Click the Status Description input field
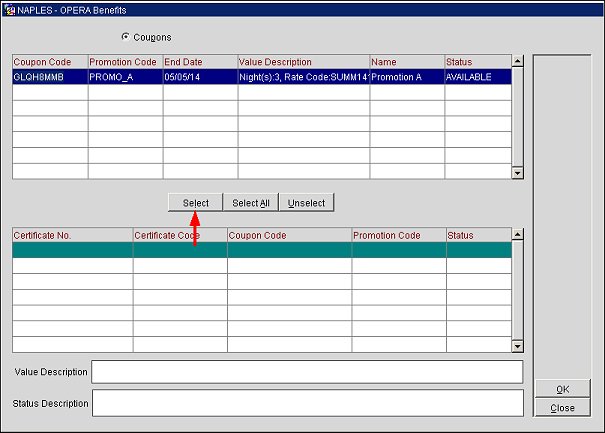605x433 pixels. point(307,404)
